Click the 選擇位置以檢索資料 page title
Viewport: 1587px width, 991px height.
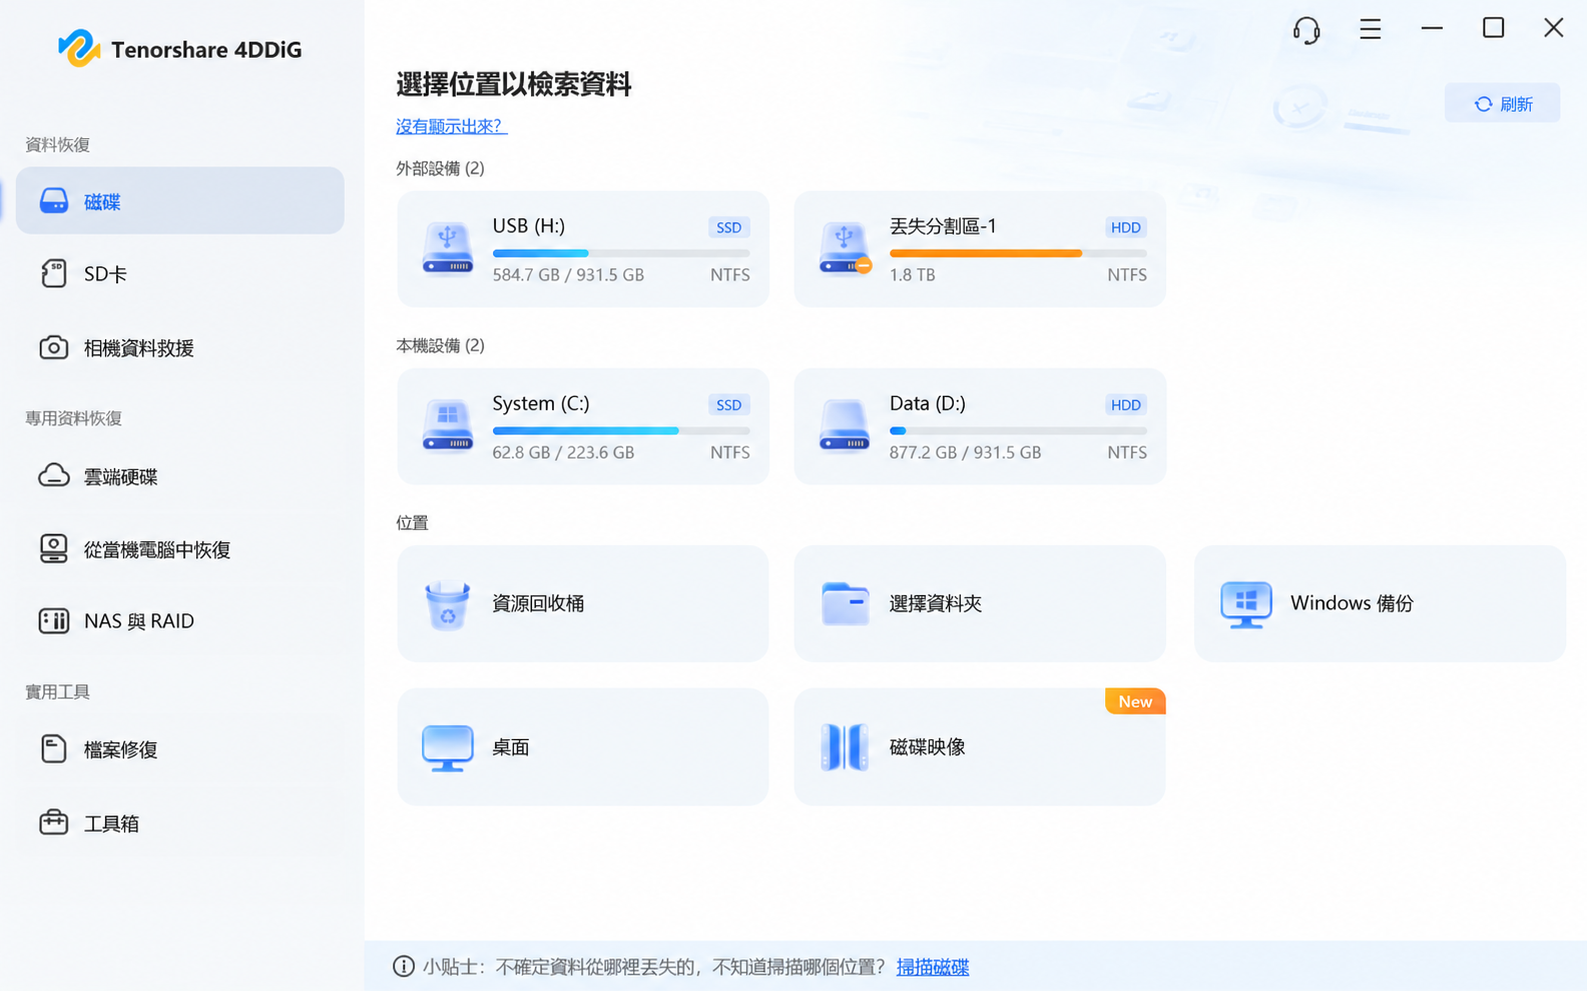point(514,84)
